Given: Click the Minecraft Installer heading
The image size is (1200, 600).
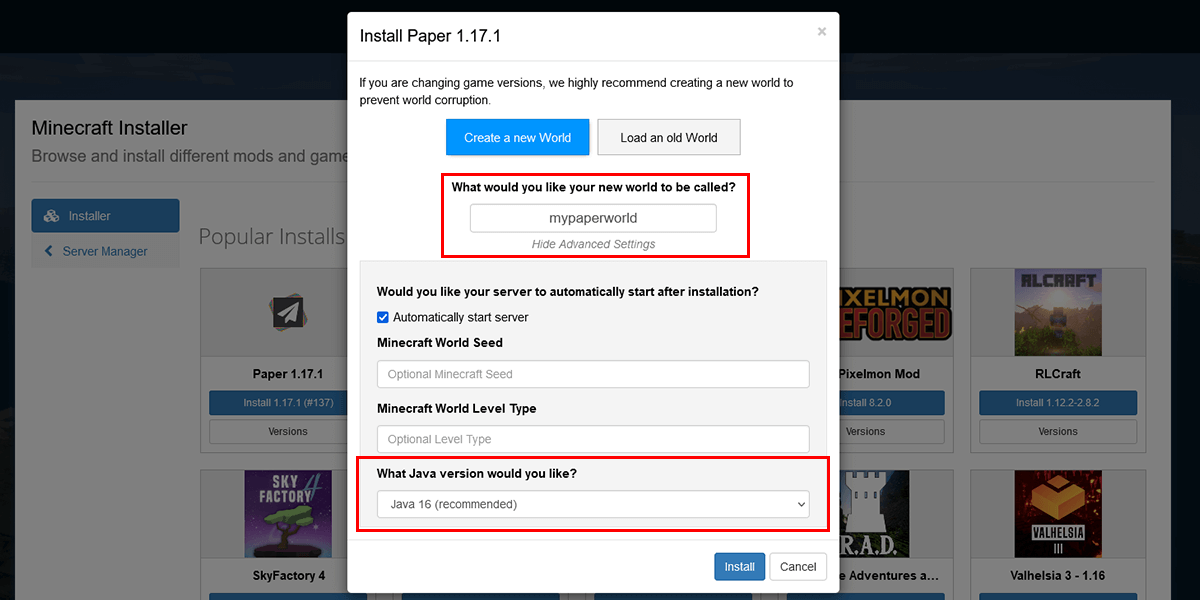Looking at the screenshot, I should point(109,128).
